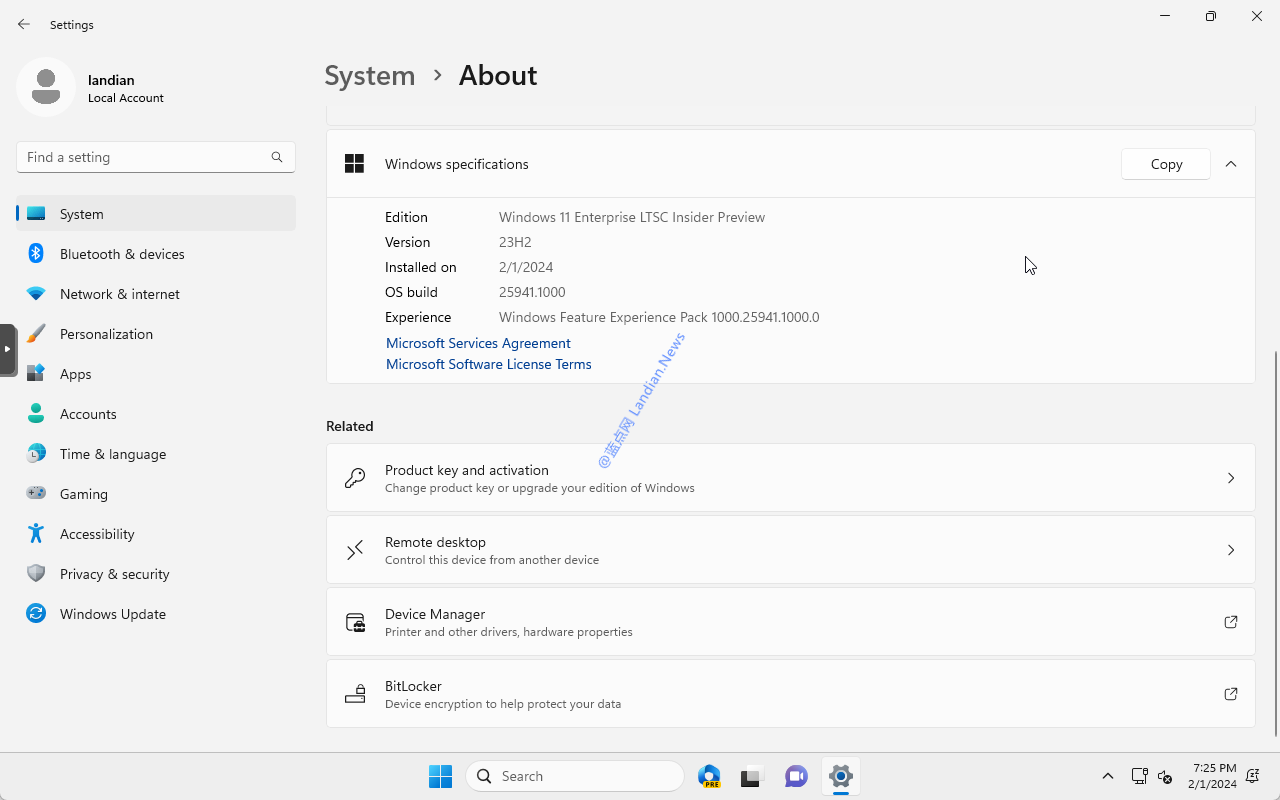Click the Product key icon

(x=355, y=478)
